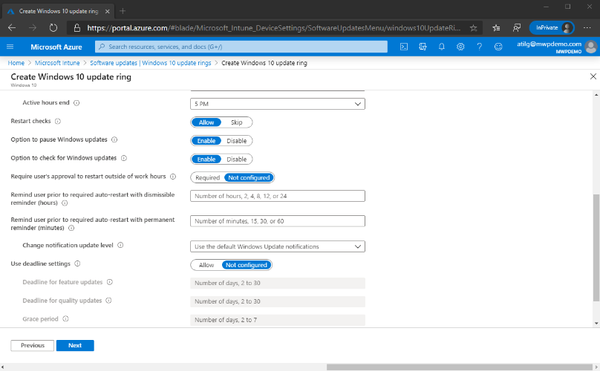The height and width of the screenshot is (371, 600).
Task: Click the Microsoft Azure logo text
Action: point(56,47)
